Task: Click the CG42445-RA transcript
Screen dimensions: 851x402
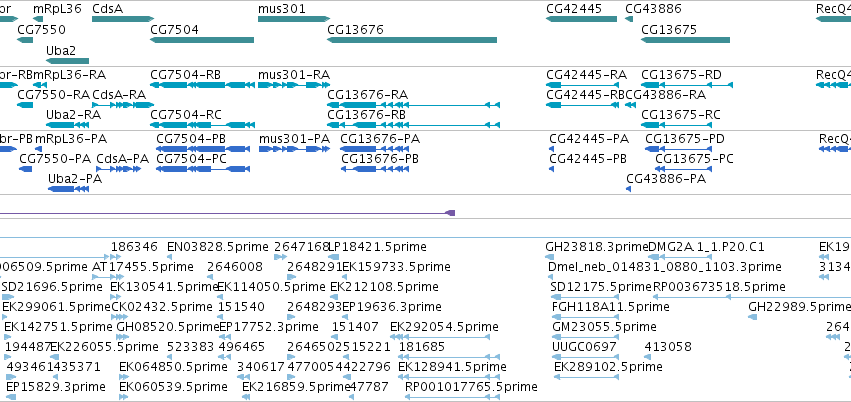Action: click(581, 85)
